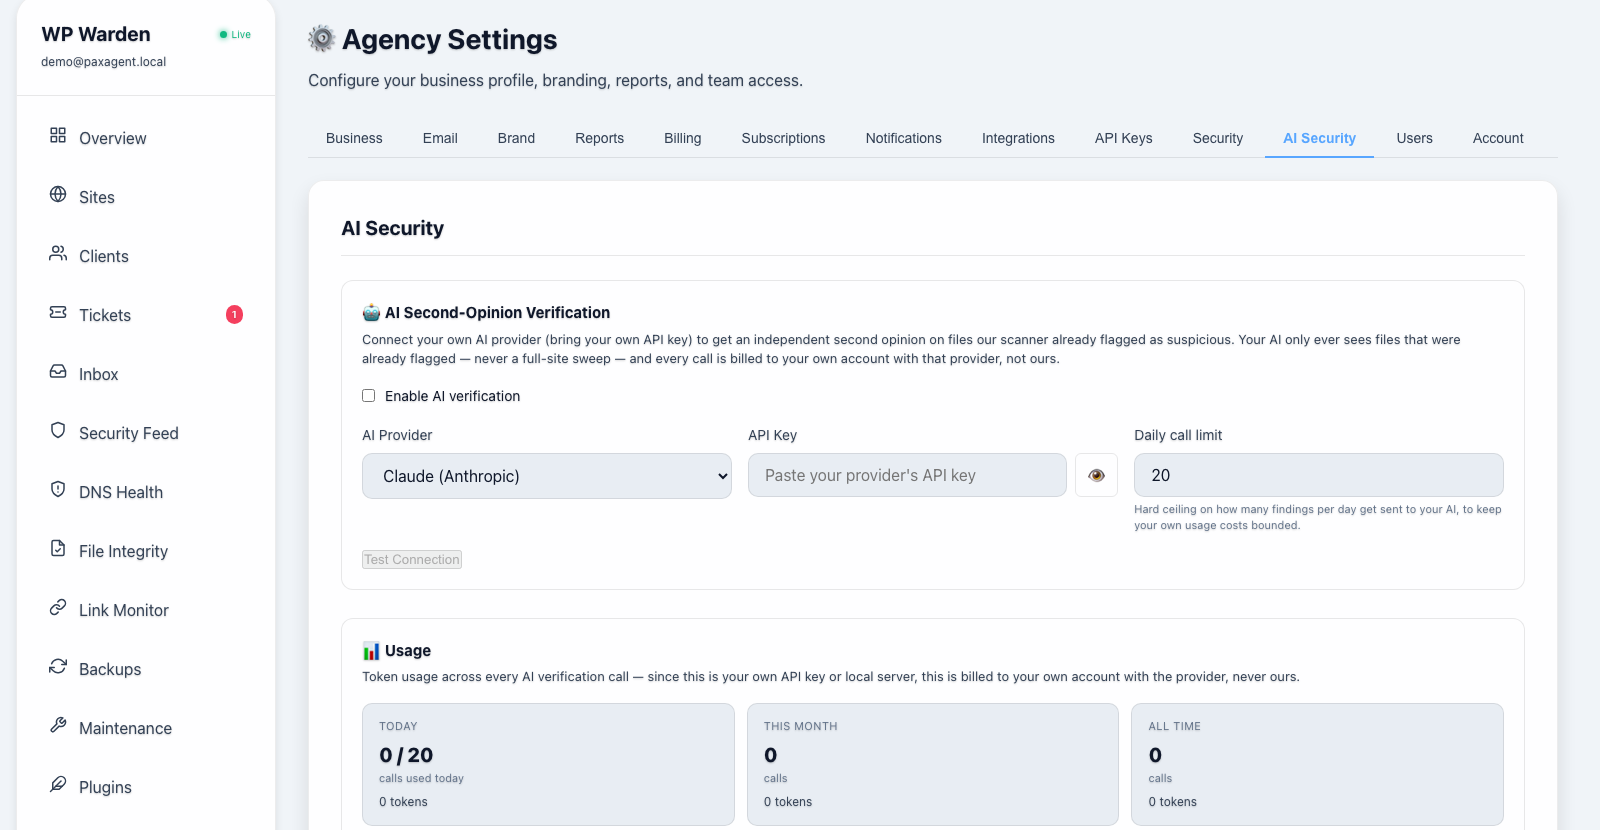Image resolution: width=1600 pixels, height=830 pixels.
Task: Click the Link Monitor chain icon
Action: tap(58, 607)
